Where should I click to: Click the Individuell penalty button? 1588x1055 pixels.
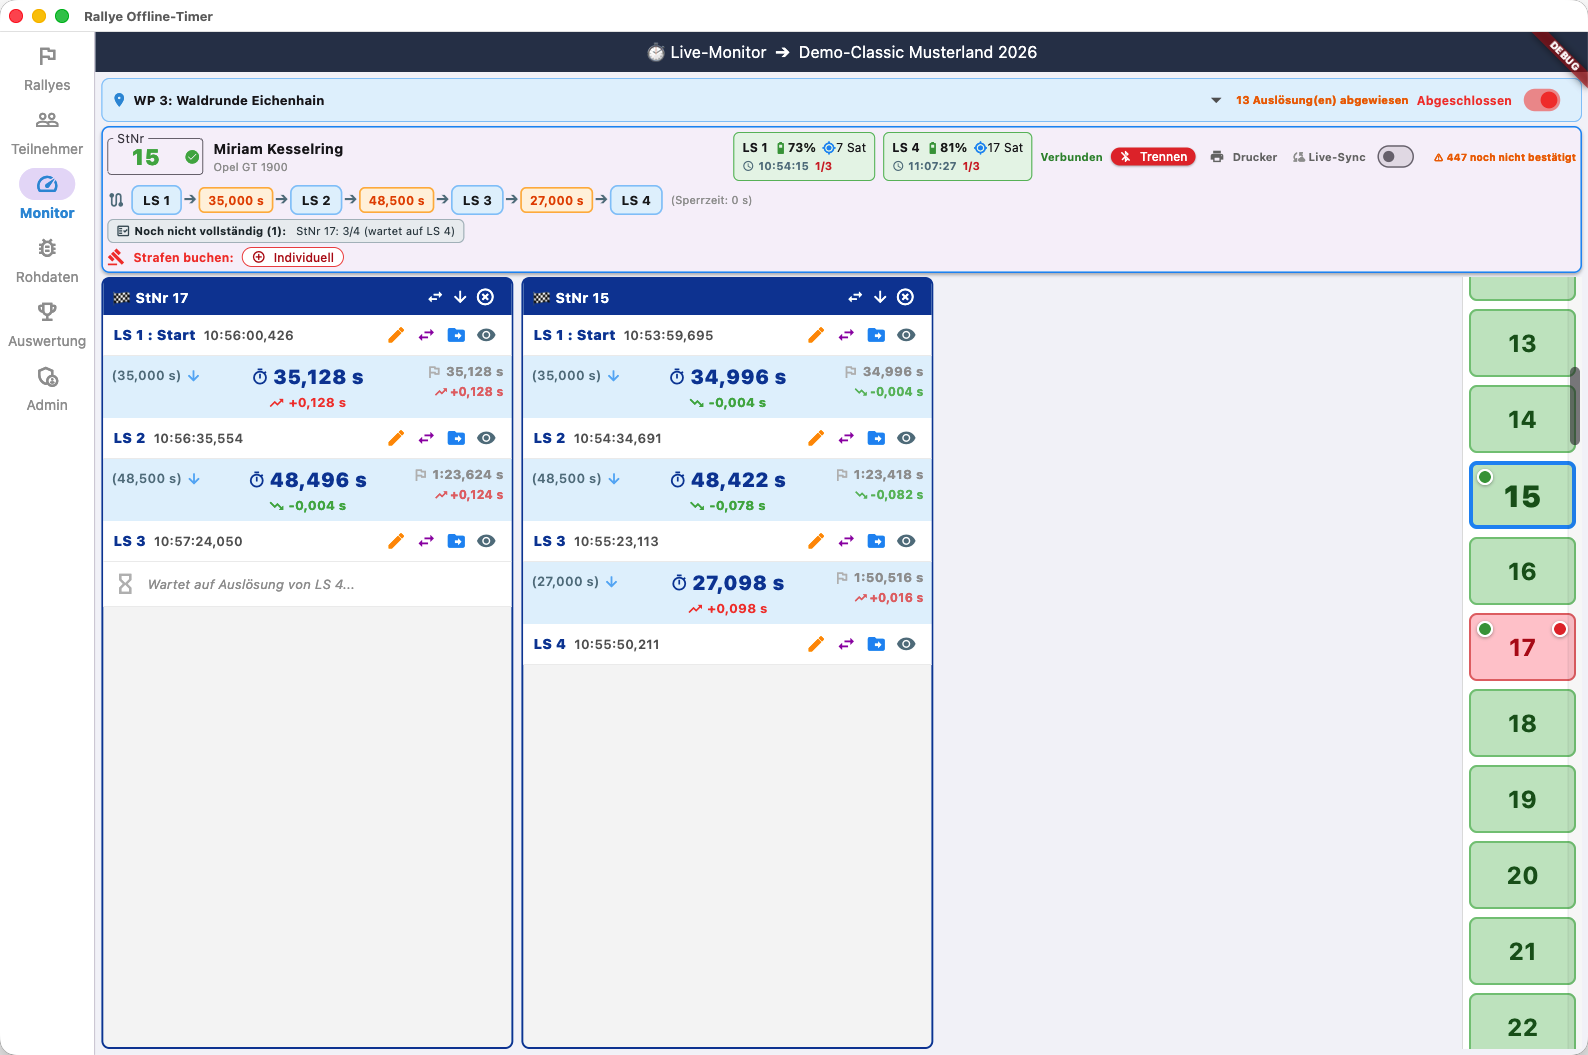pyautogui.click(x=293, y=257)
